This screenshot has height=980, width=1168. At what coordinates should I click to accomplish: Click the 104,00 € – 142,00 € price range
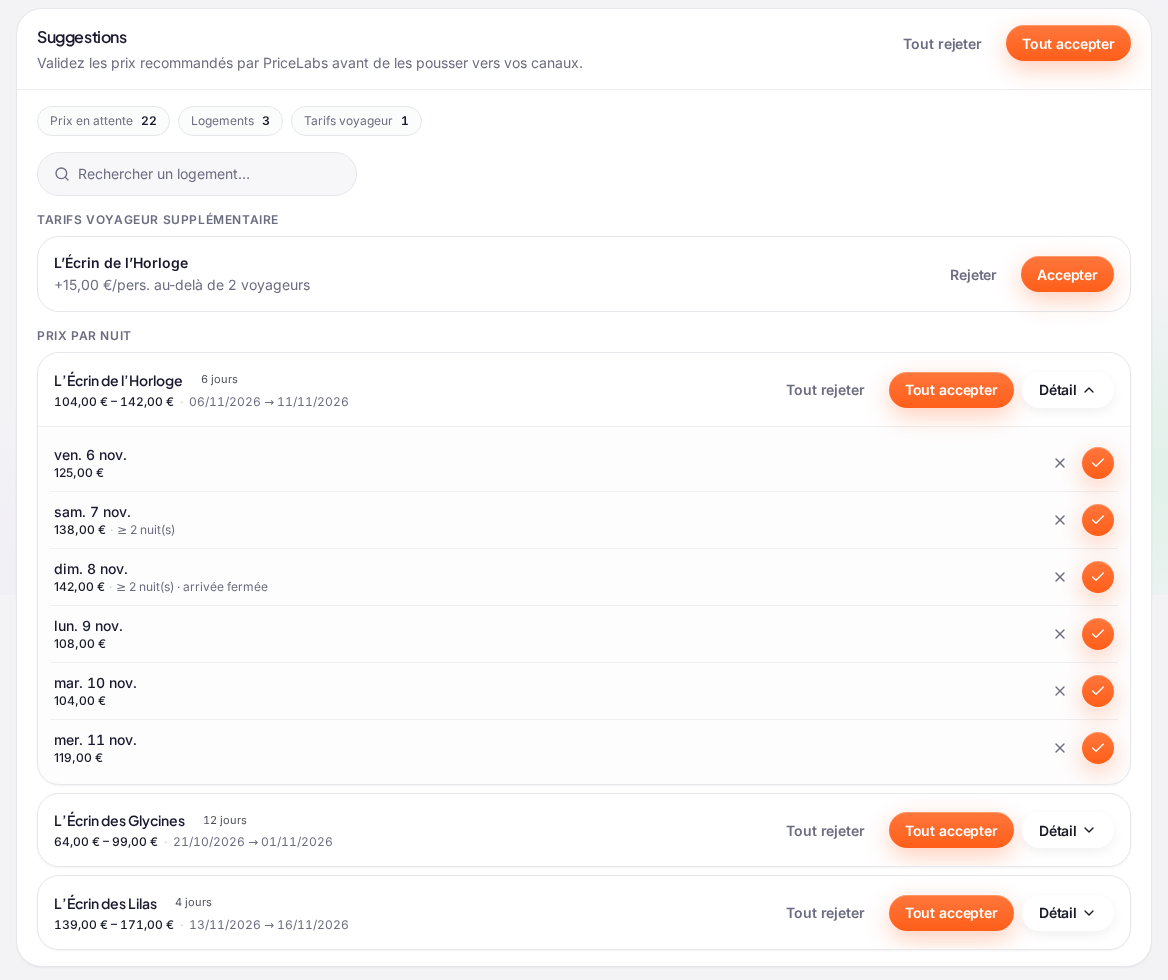tap(113, 402)
